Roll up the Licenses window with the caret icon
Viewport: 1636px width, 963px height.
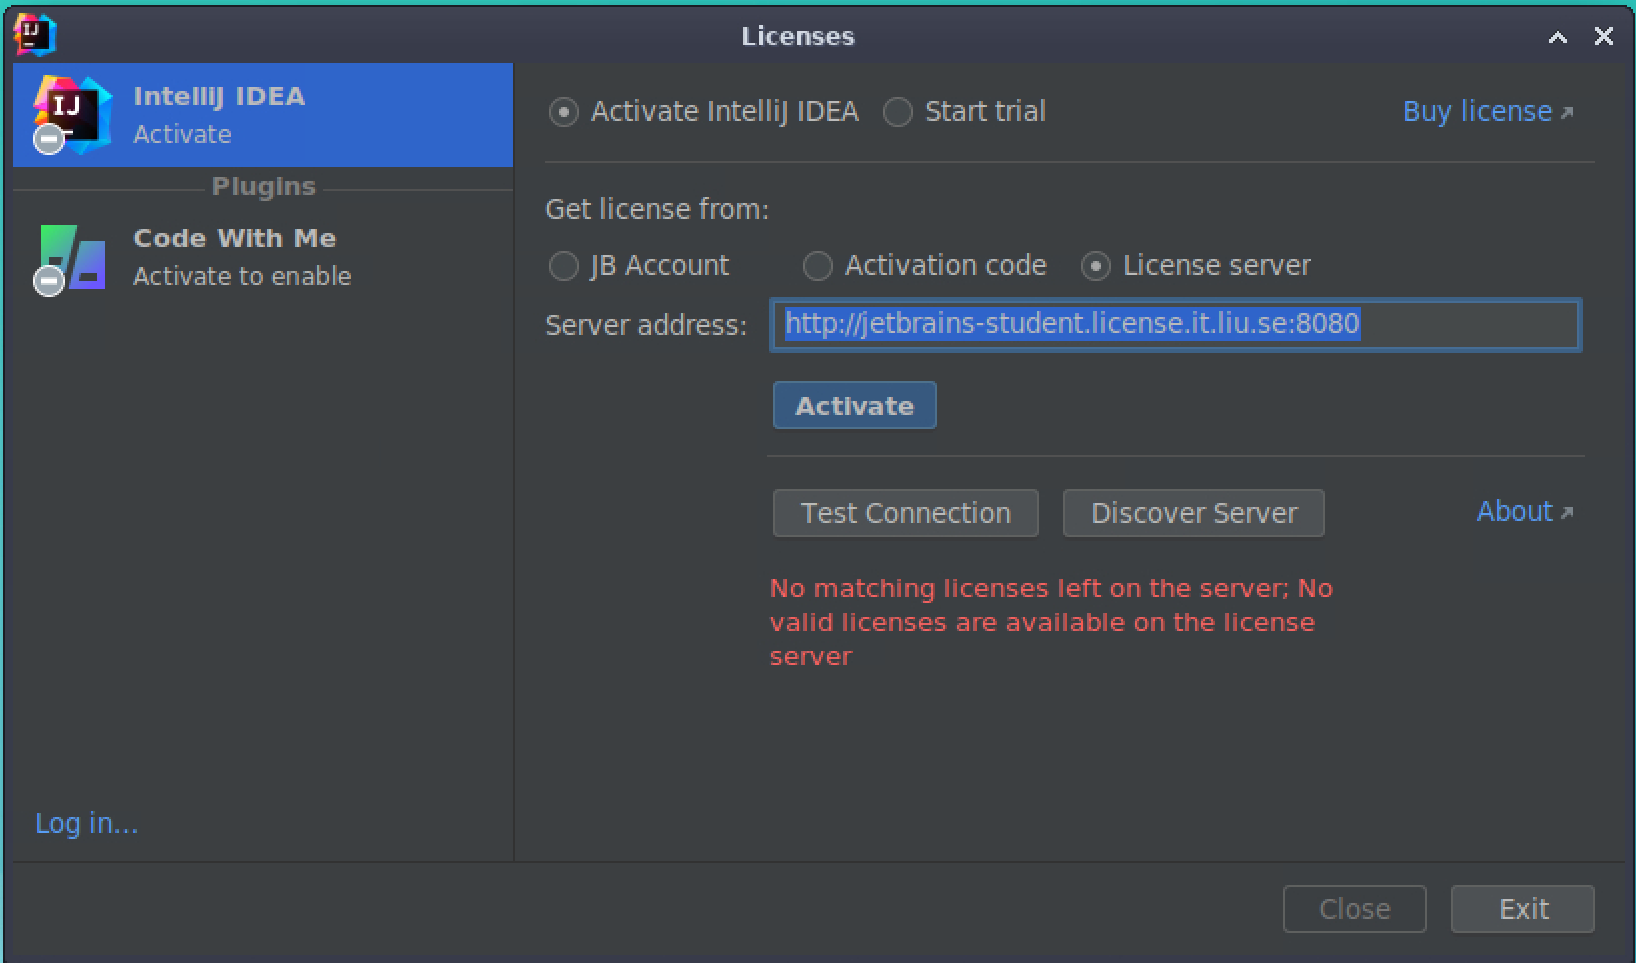pos(1557,37)
